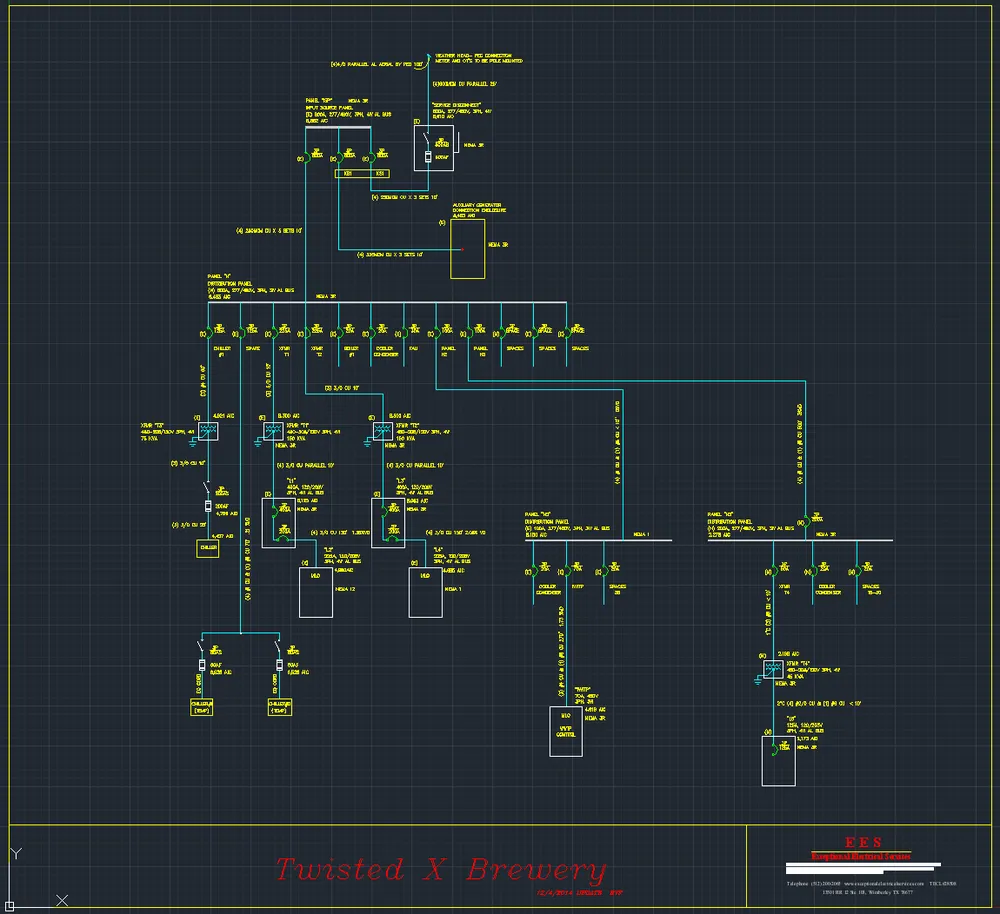This screenshot has height=914, width=1000.
Task: Pick the switch symbol inside Service Disconnect
Action: tap(426, 138)
